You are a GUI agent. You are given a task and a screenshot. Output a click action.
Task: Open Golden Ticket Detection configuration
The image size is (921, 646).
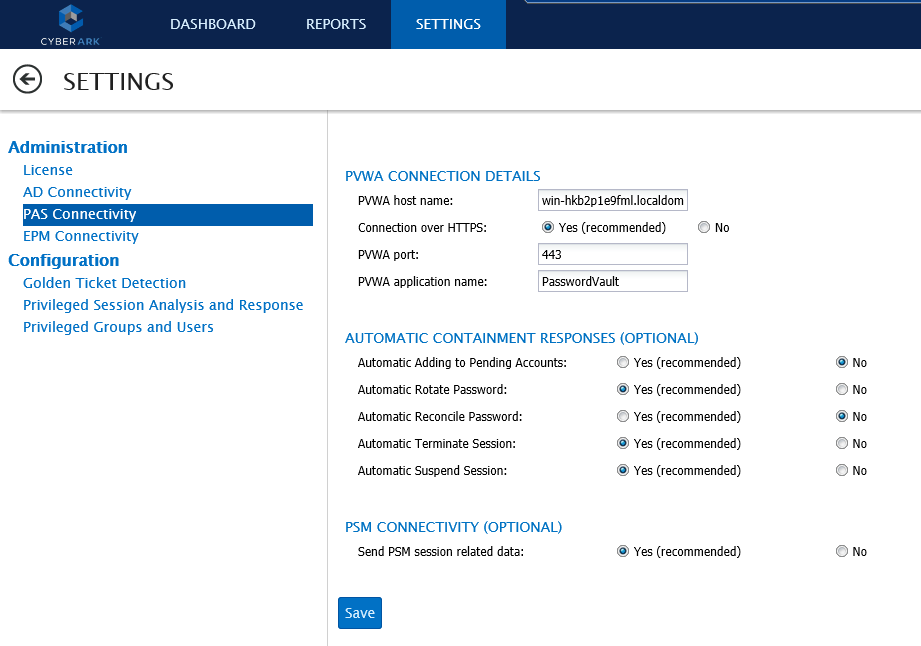click(104, 283)
